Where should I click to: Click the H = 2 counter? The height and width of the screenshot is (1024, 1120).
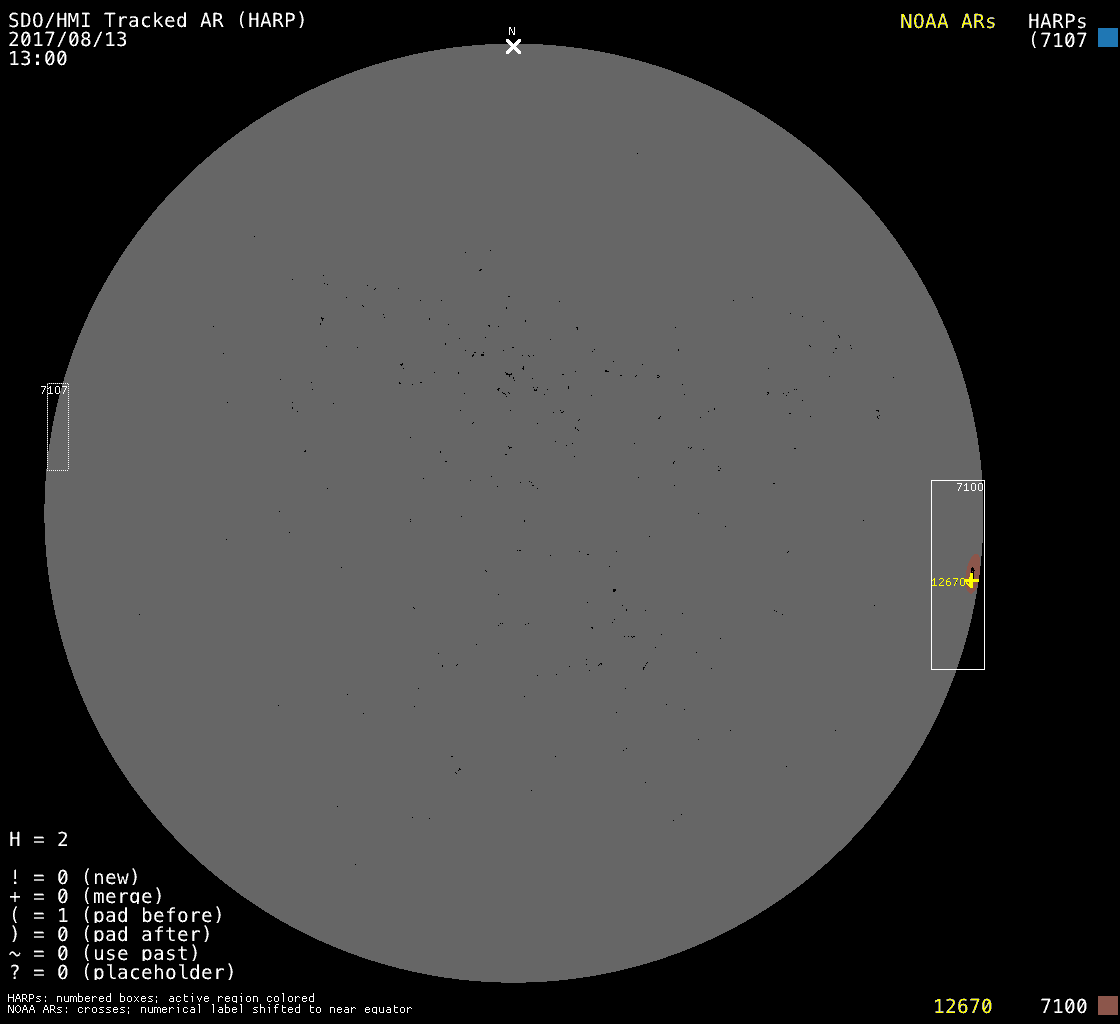pos(38,839)
